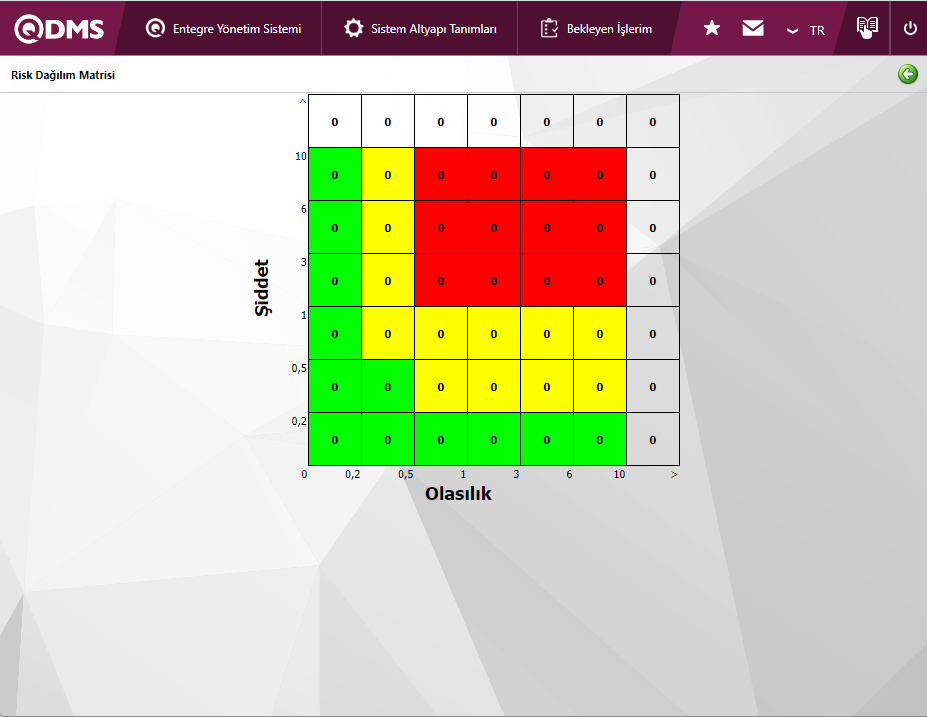
Task: Click the gear icon for Sistem Altyapı
Action: coord(354,28)
